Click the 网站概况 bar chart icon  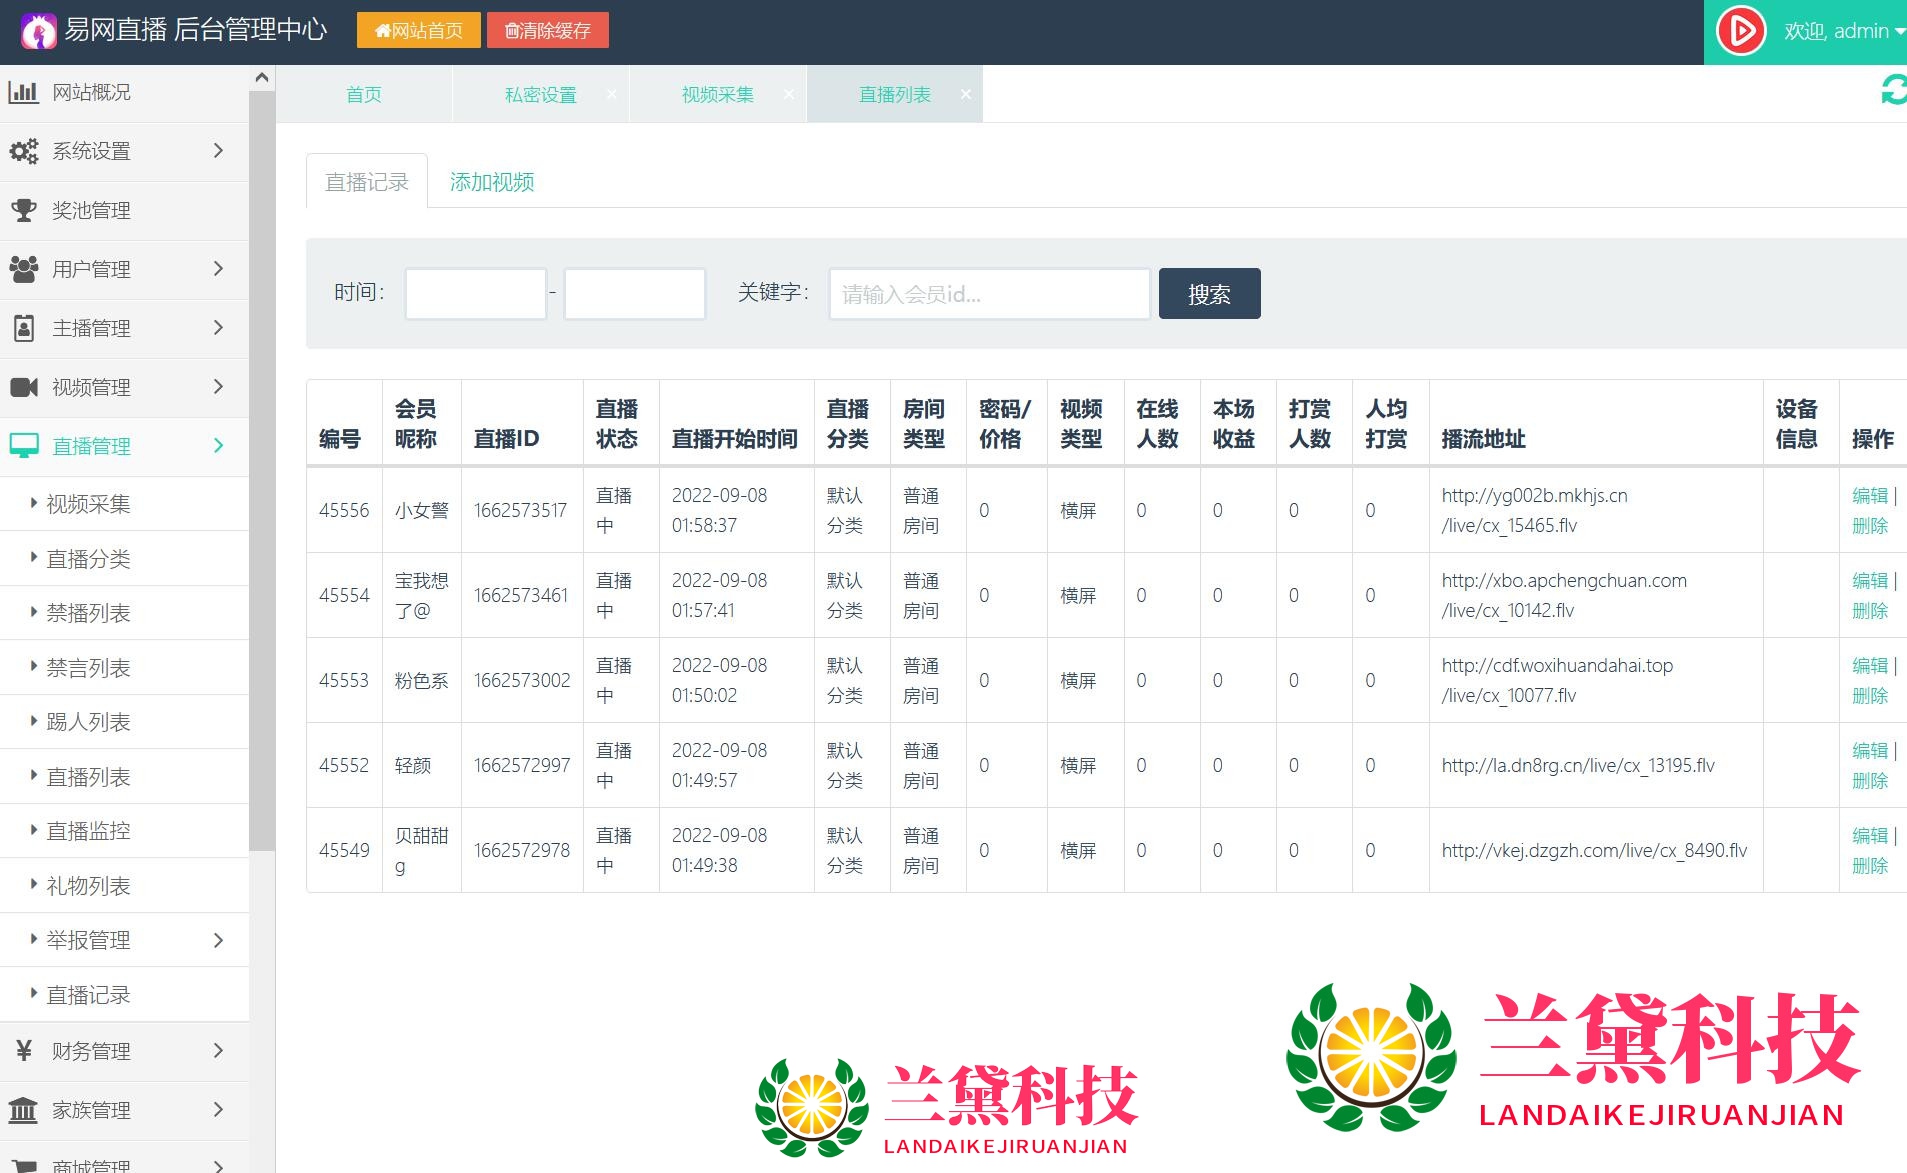pos(23,93)
